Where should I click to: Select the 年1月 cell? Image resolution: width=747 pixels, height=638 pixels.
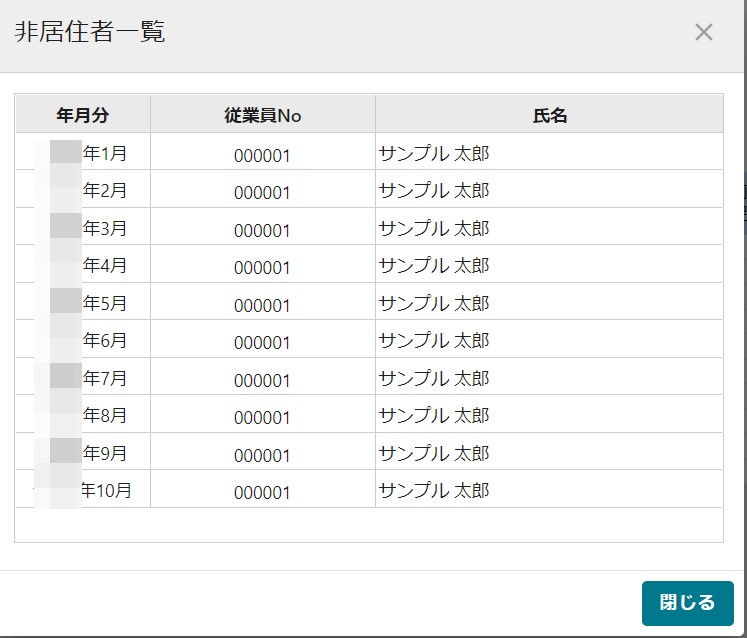[x=83, y=152]
